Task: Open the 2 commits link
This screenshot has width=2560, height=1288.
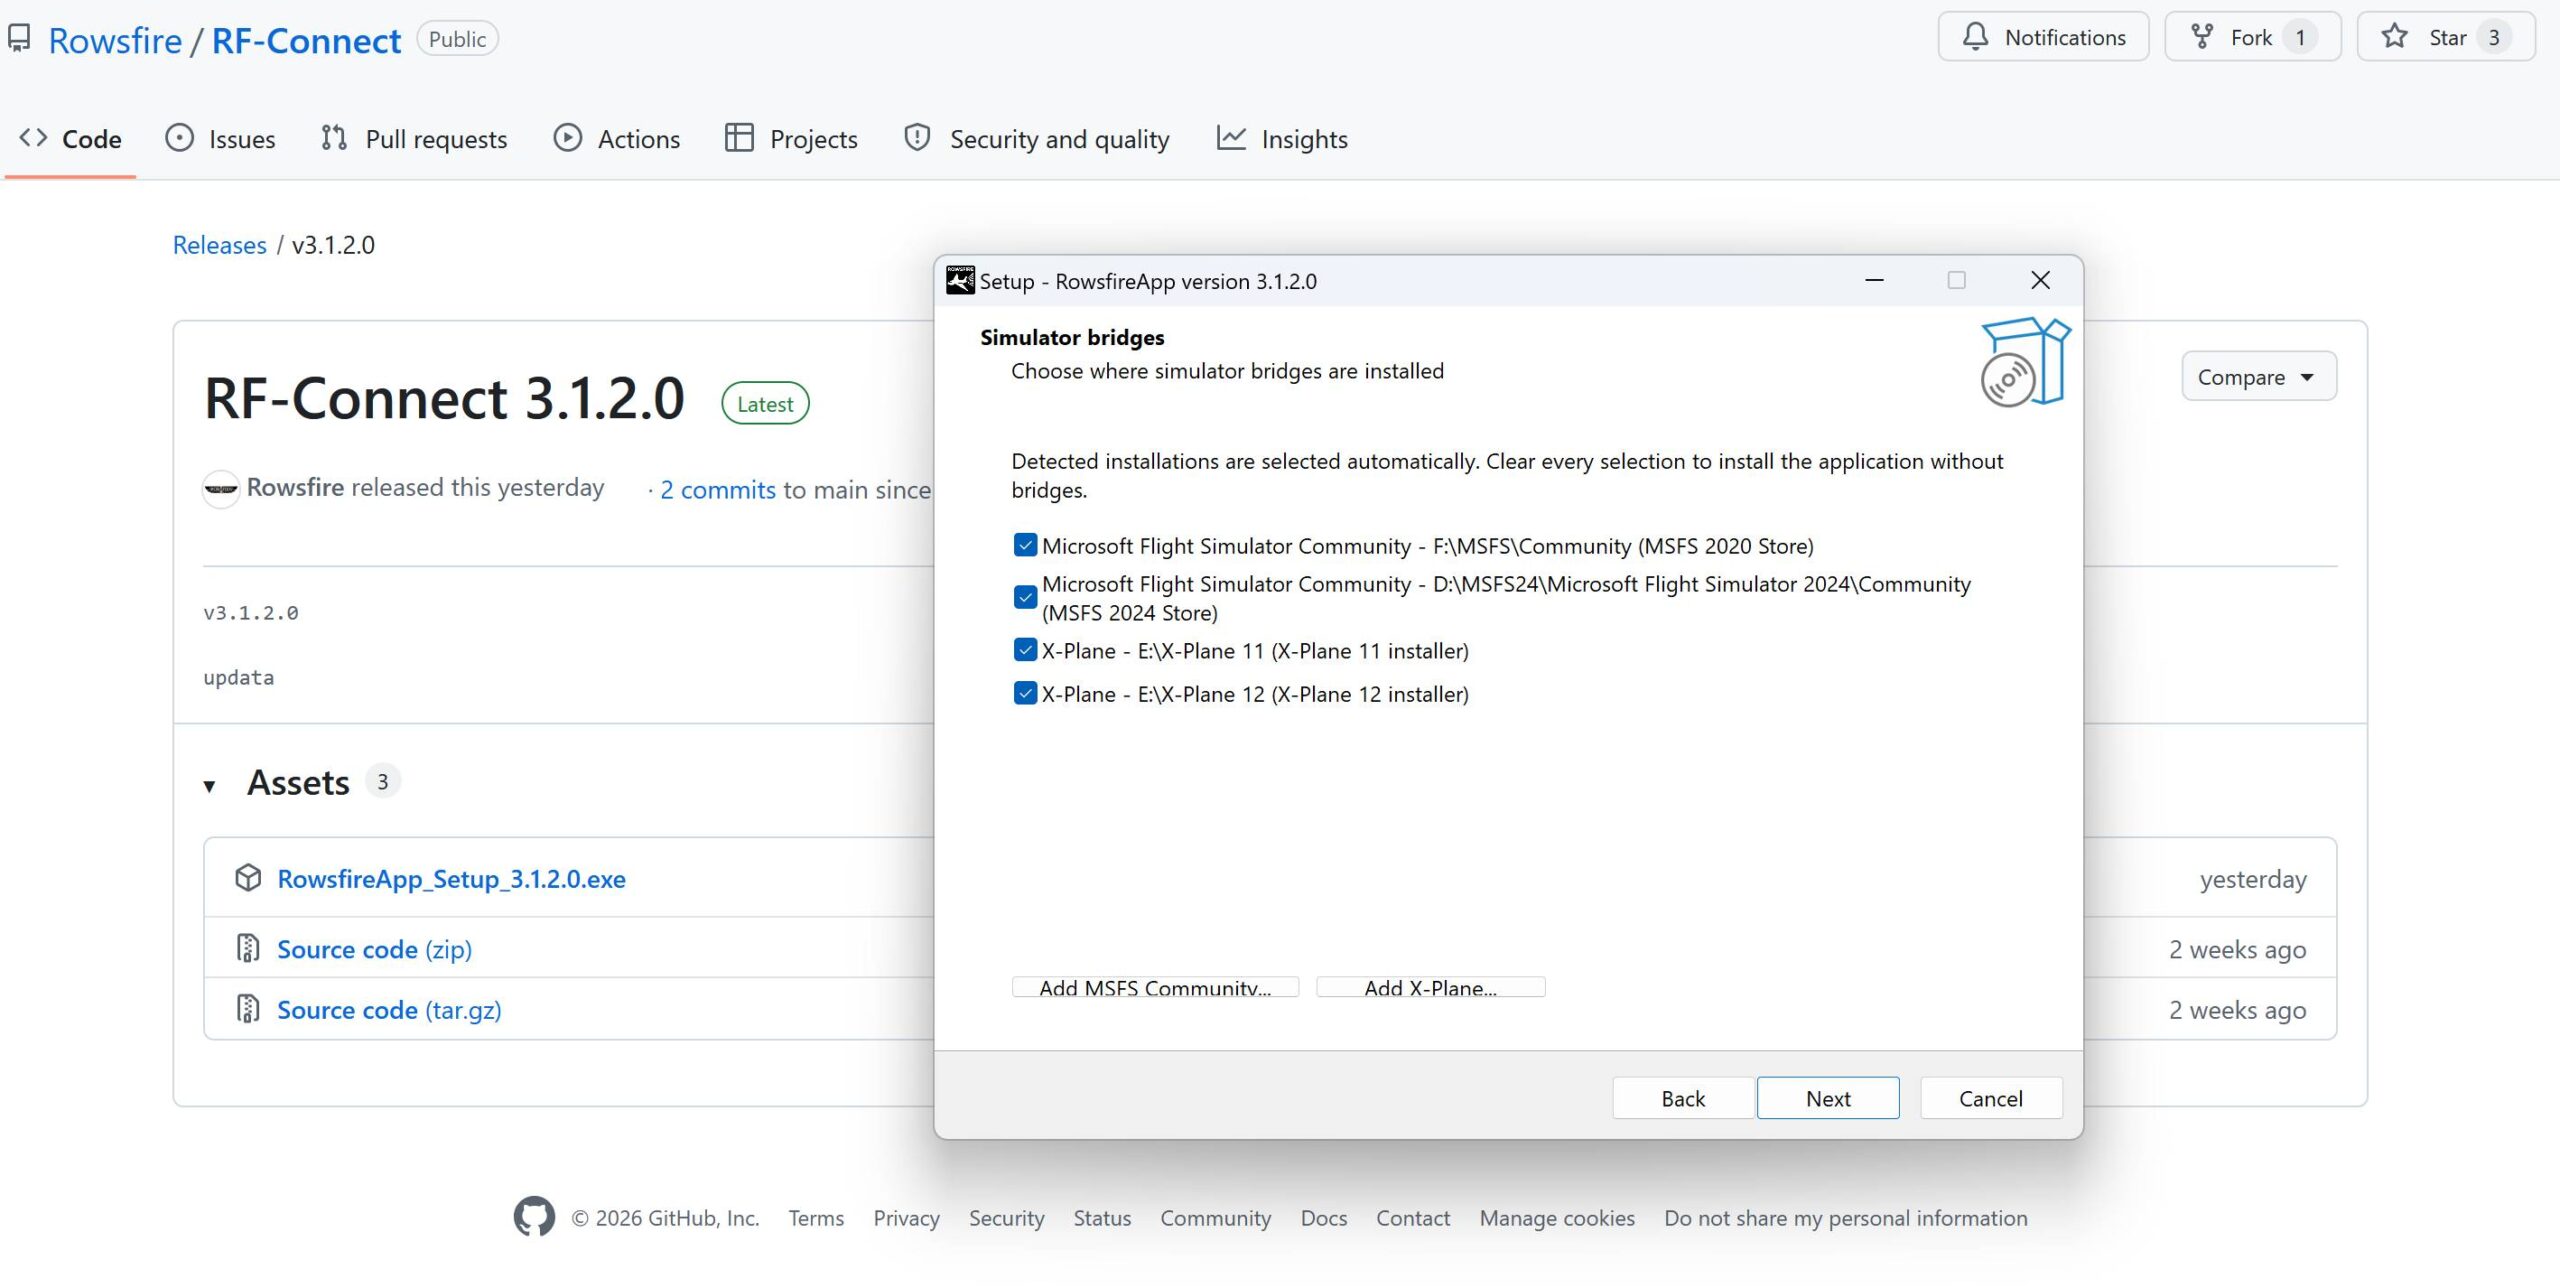Action: (x=717, y=489)
